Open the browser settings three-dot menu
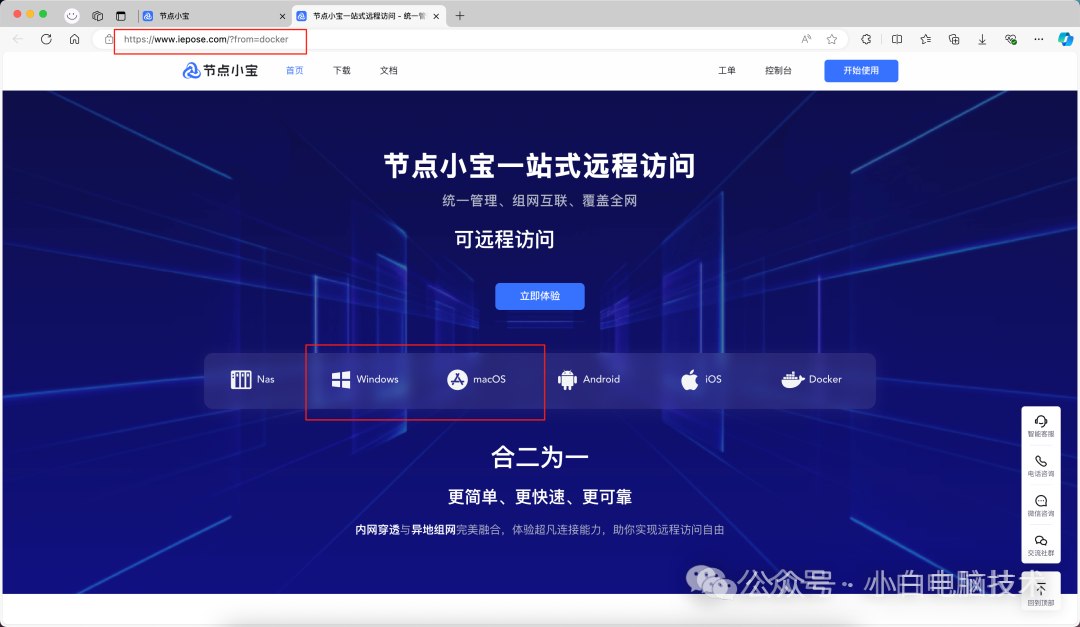This screenshot has height=627, width=1080. pyautogui.click(x=1037, y=41)
